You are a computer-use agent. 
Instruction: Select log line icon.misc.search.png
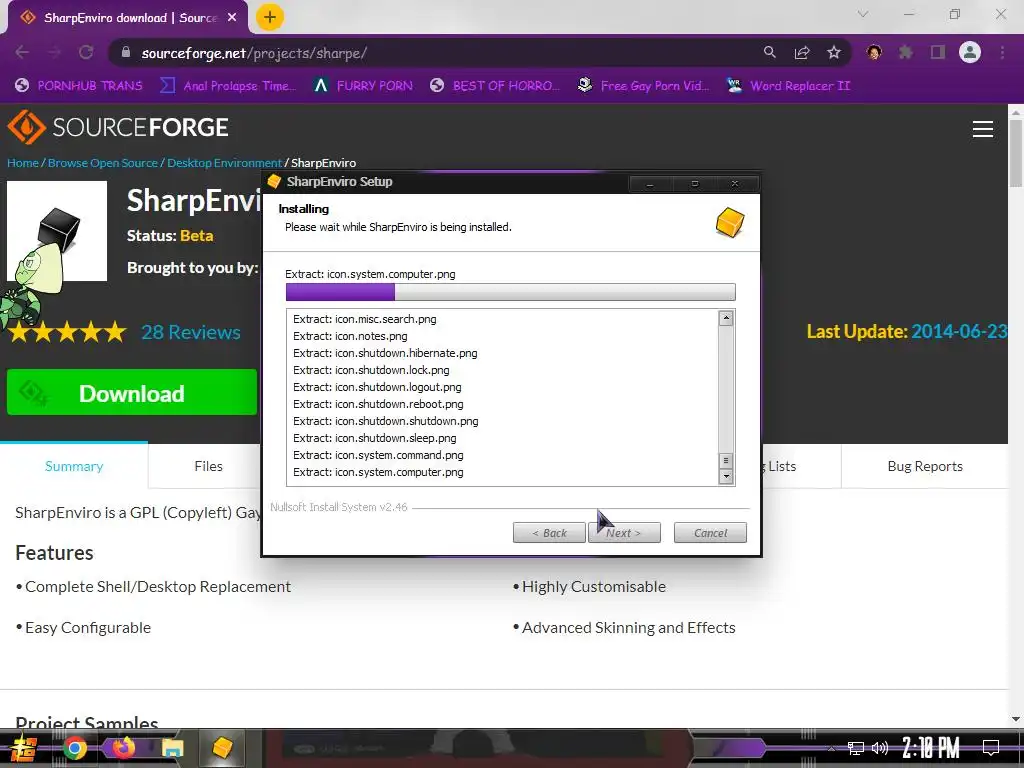(364, 319)
